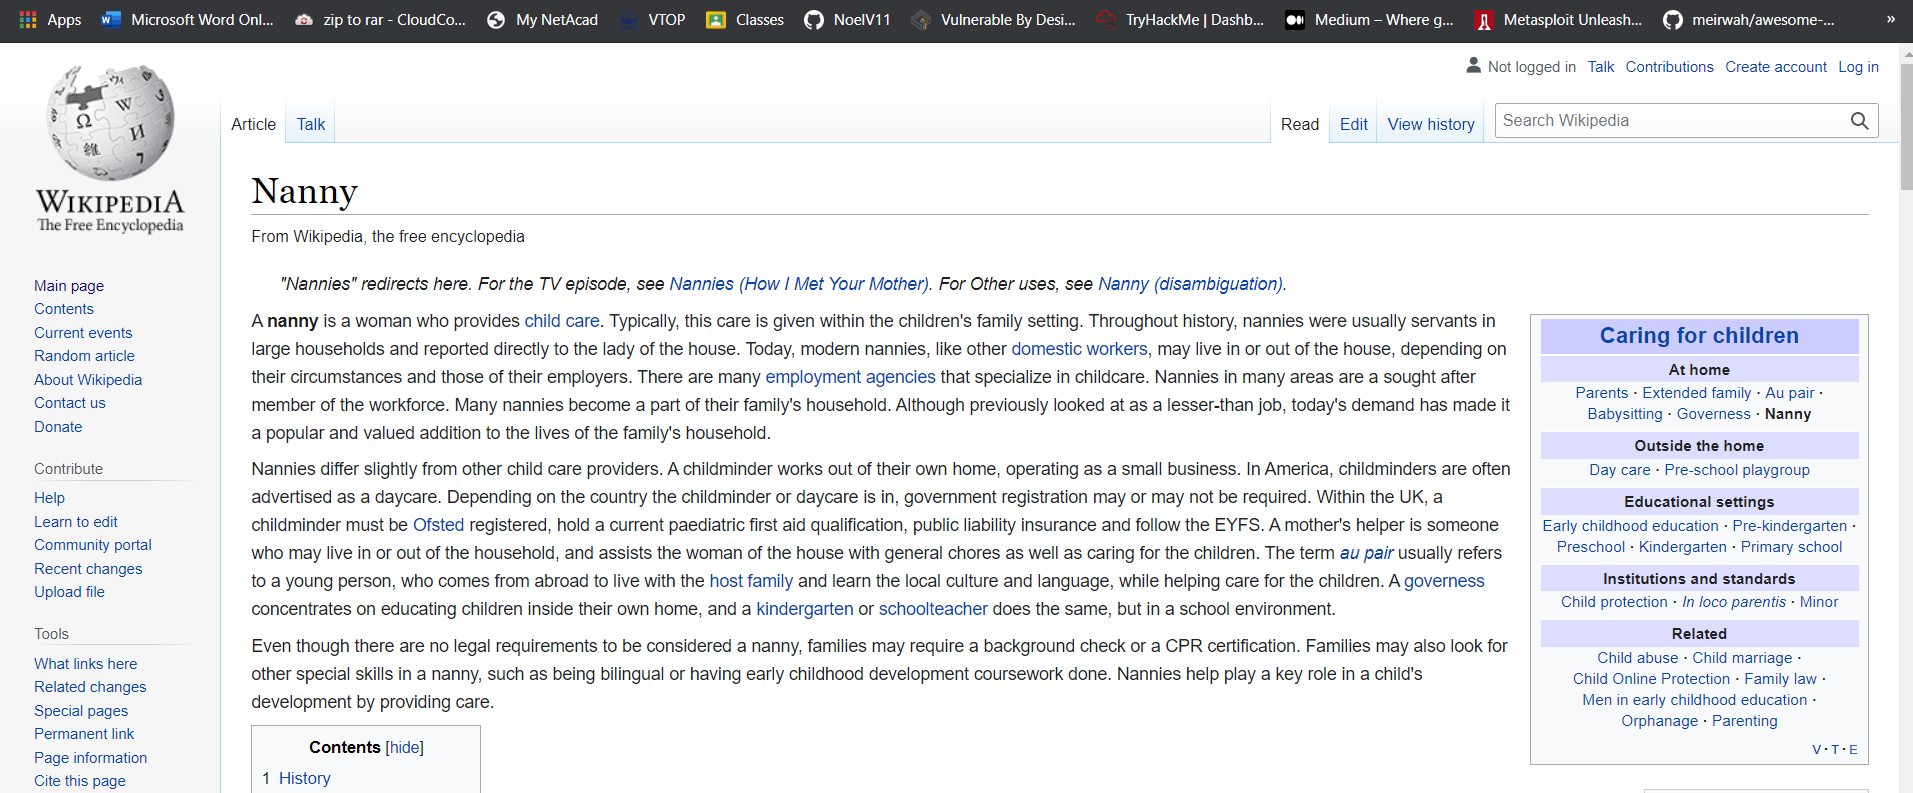
Task: Click the search magnifier icon
Action: [x=1859, y=121]
